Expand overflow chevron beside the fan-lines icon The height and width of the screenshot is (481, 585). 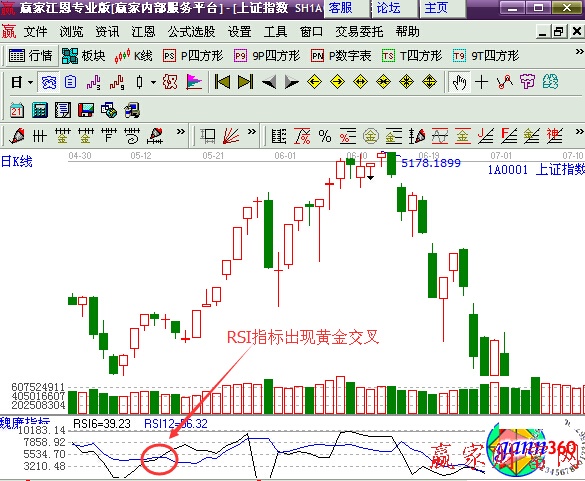pyautogui.click(x=252, y=131)
